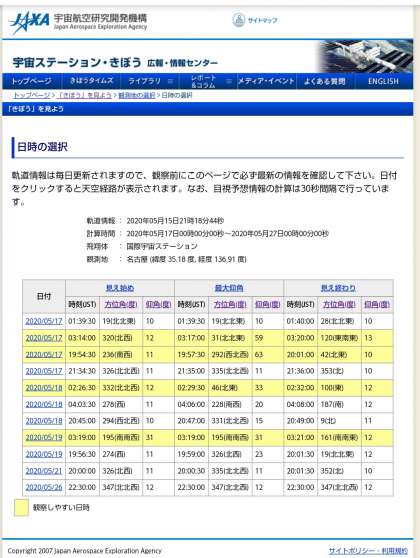The image size is (420, 558).
Task: Open the よくある質問 menu item
Action: tap(325, 81)
